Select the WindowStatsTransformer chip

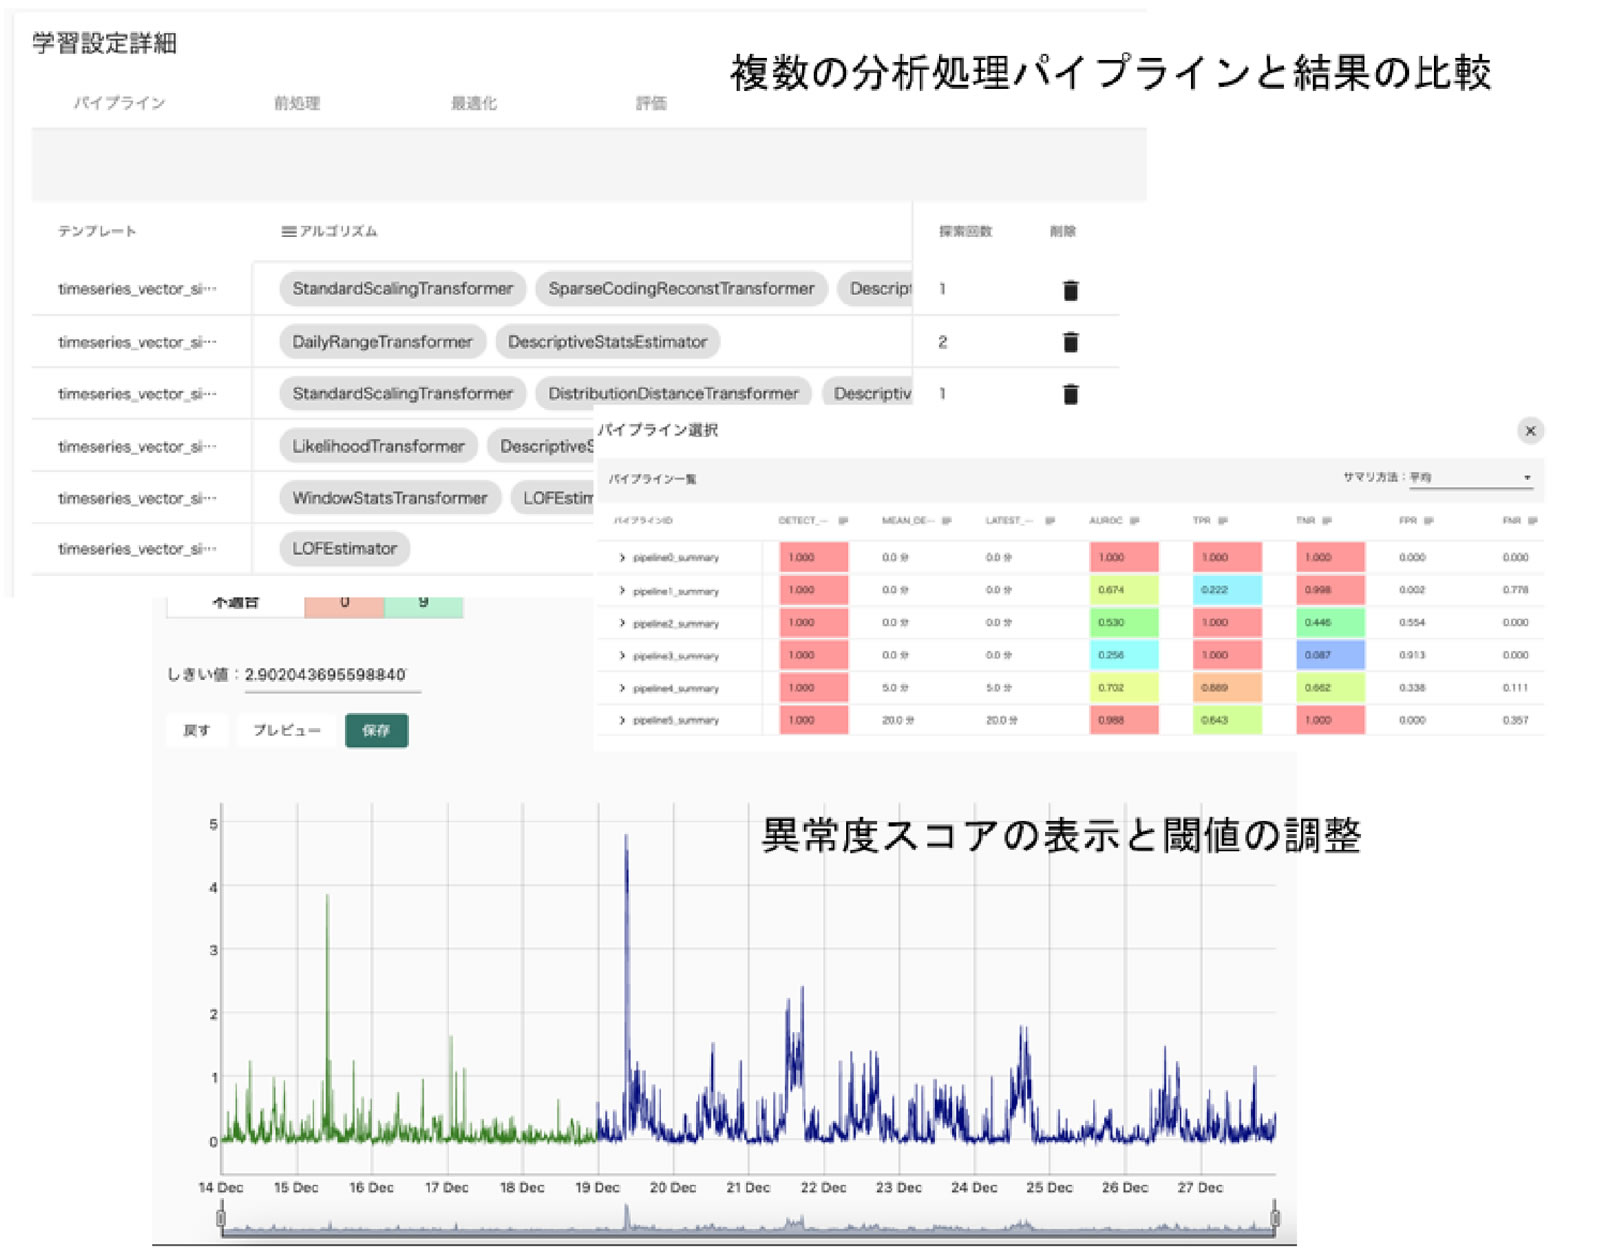(390, 498)
